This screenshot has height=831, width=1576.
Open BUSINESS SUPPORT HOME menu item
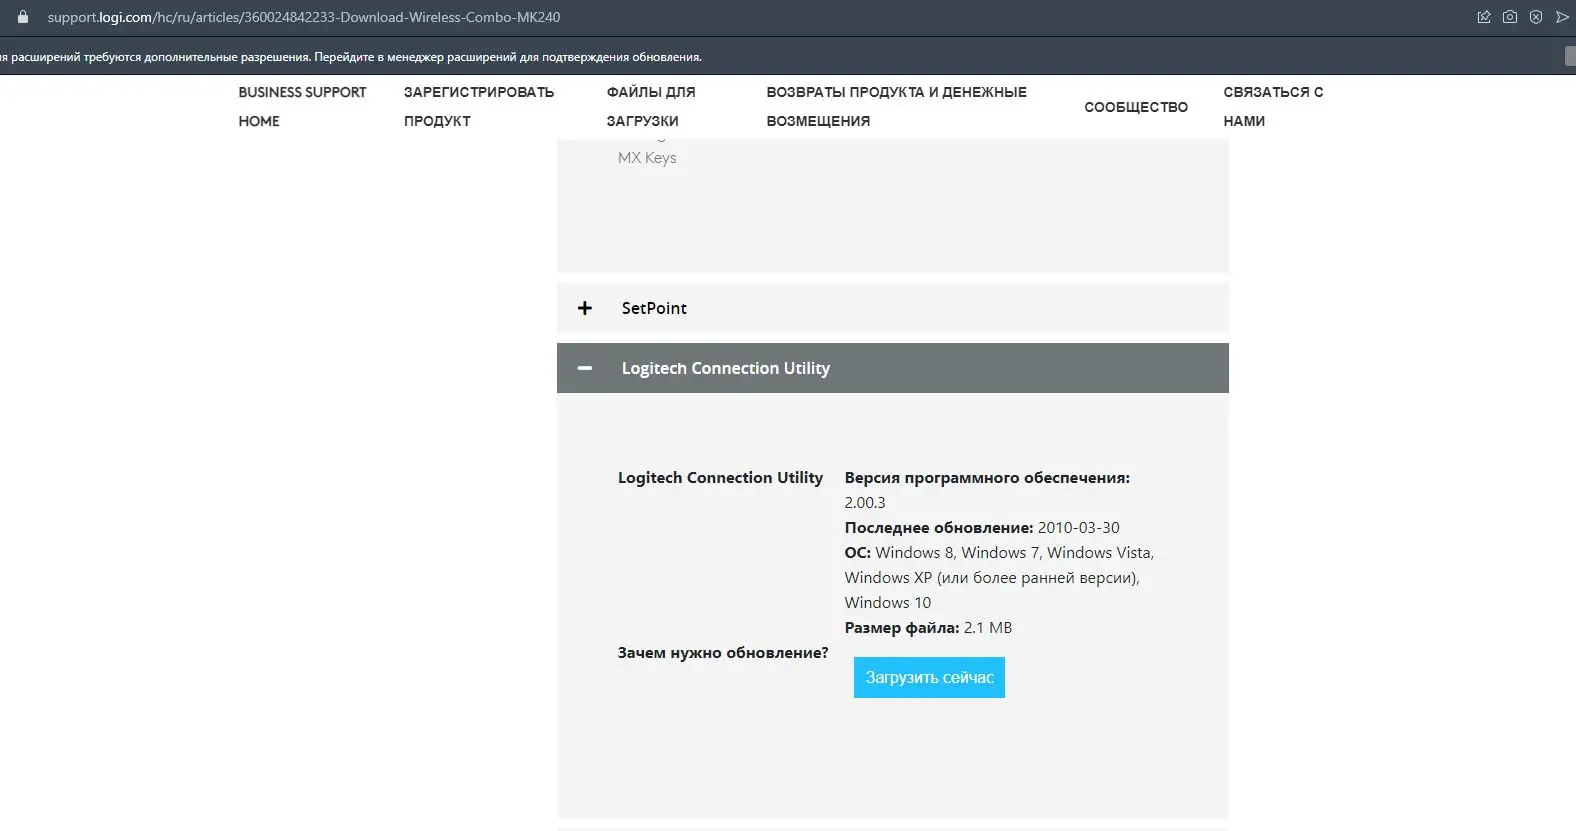(302, 106)
